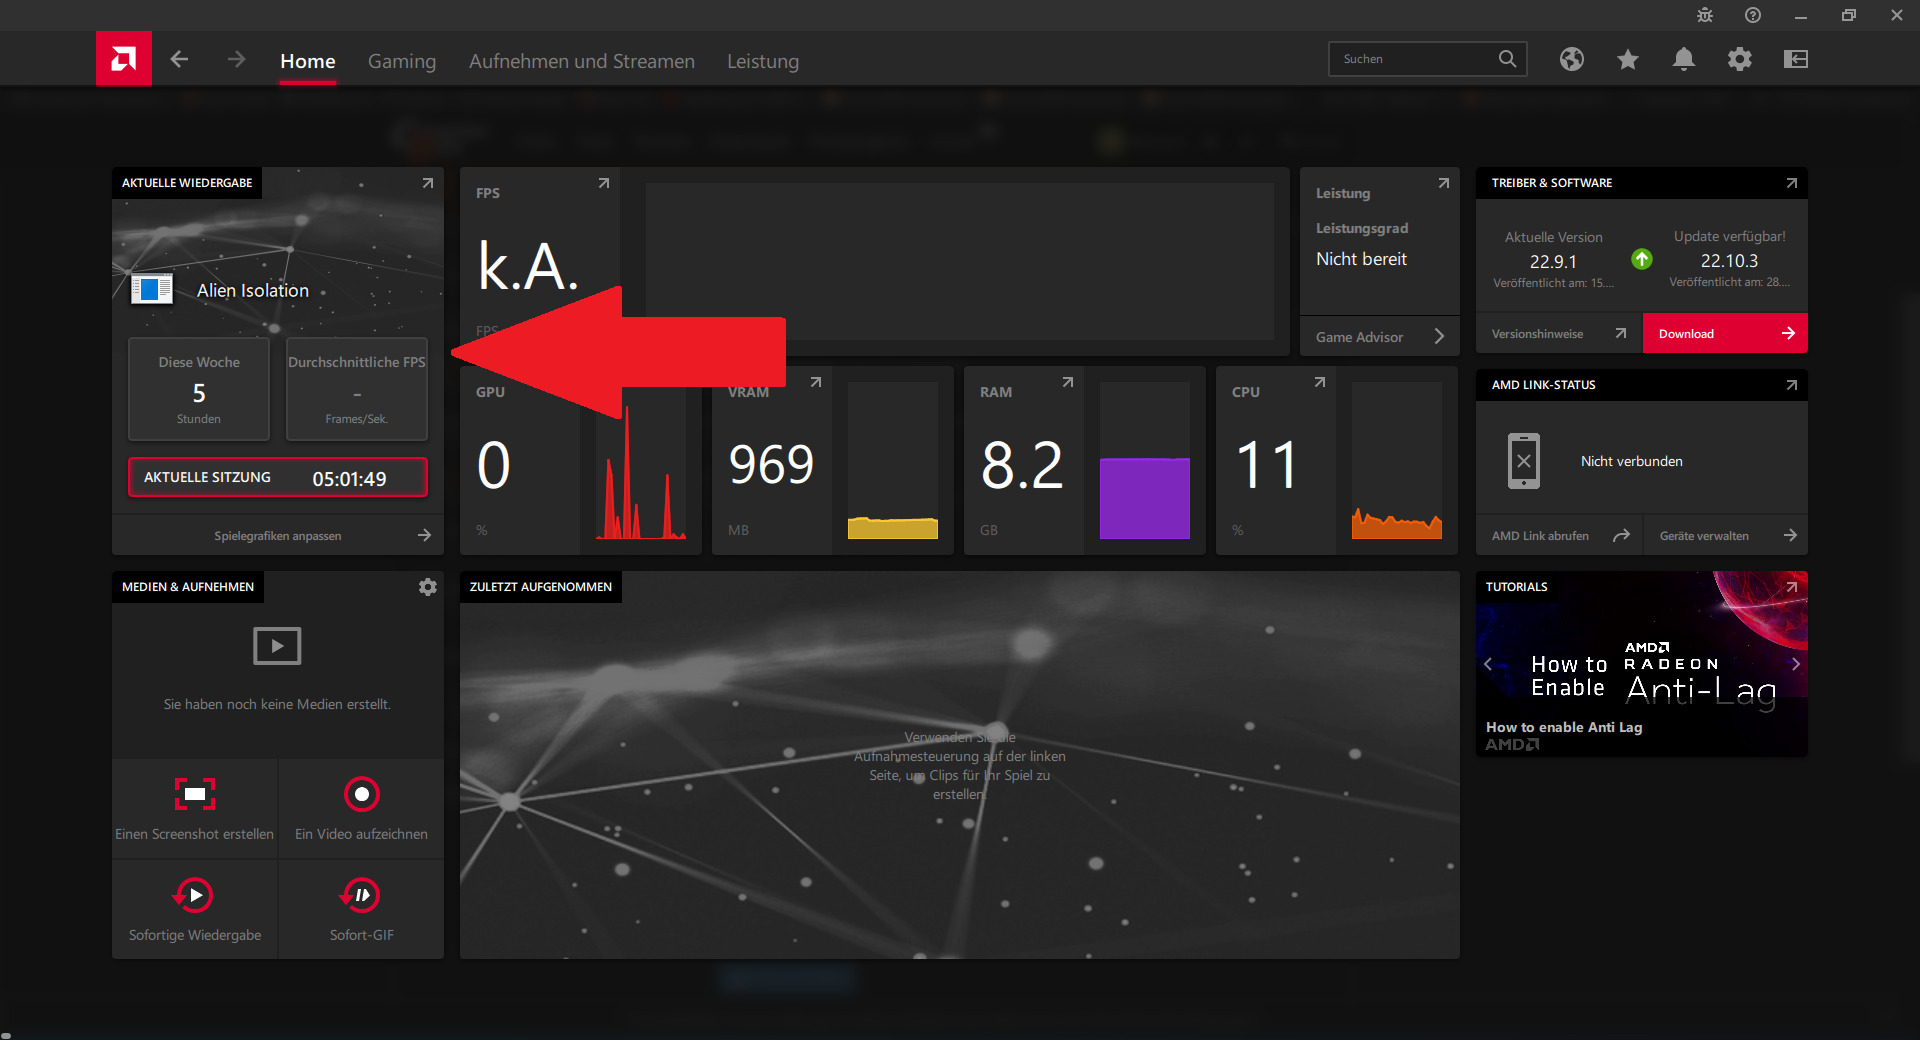Click the green update available icon
The height and width of the screenshot is (1040, 1920).
point(1642,259)
